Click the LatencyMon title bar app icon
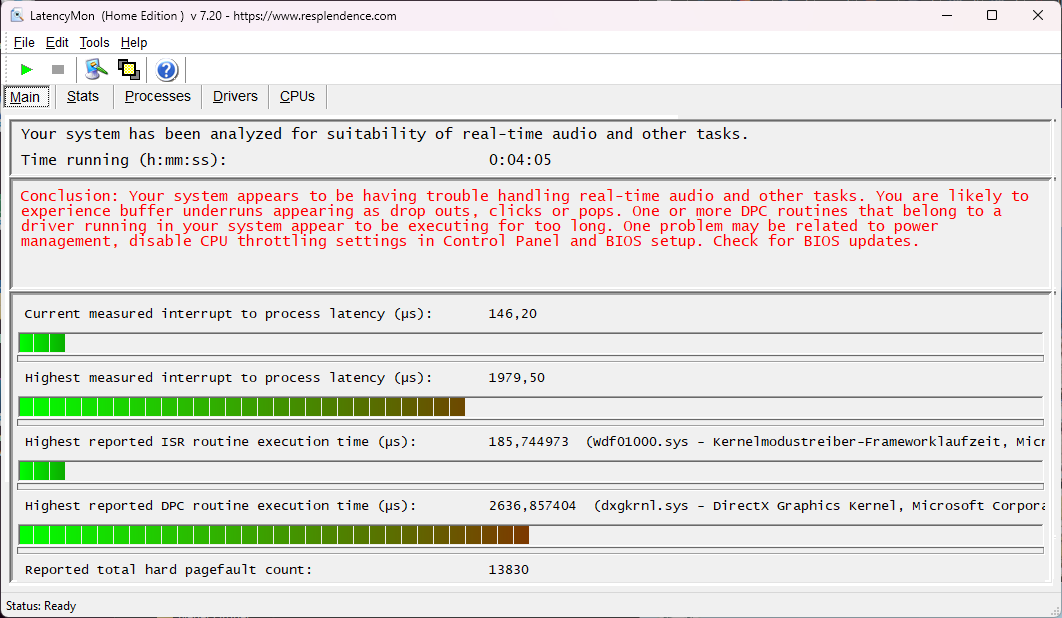1062x618 pixels. coord(17,16)
